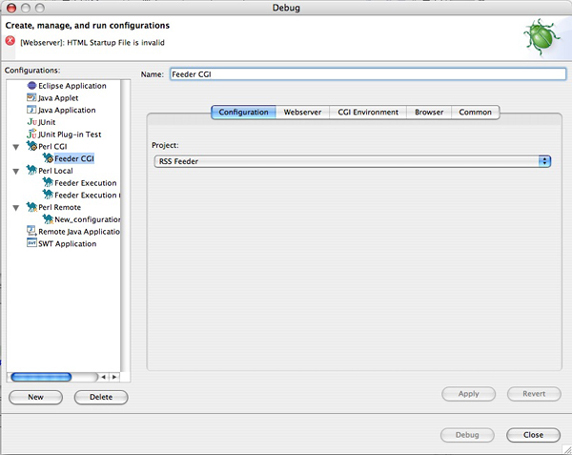Click the Java Application icon
The image size is (572, 455).
tap(31, 109)
